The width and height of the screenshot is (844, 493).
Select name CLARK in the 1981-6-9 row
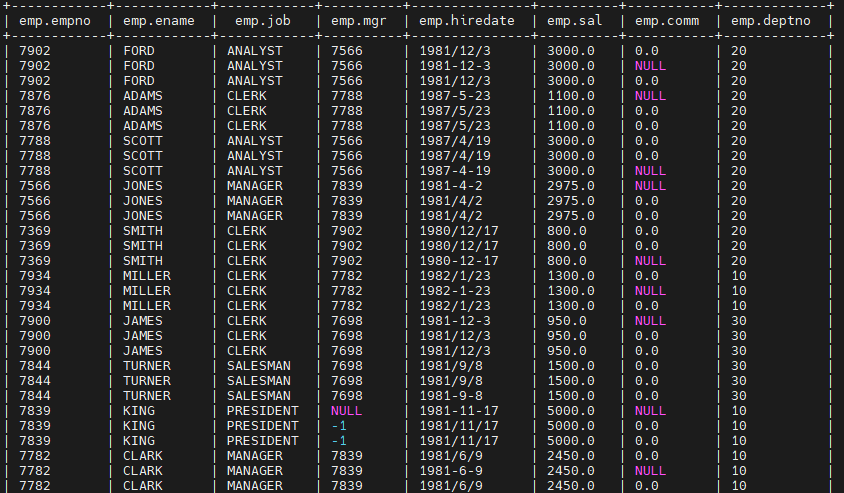click(x=143, y=470)
